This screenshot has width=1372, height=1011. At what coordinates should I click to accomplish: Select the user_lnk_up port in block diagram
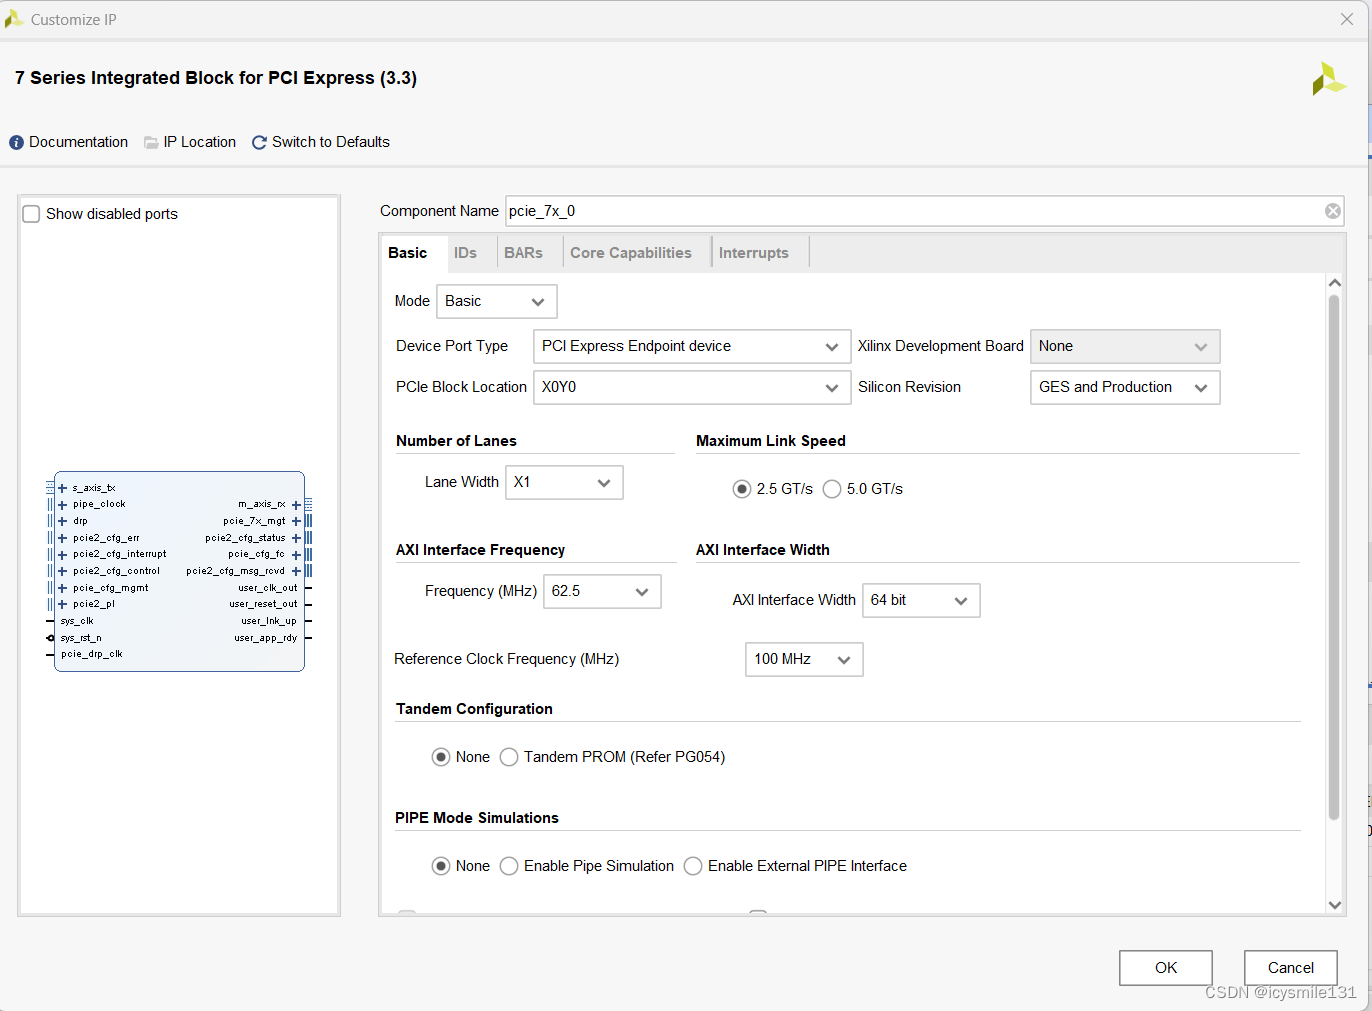click(269, 621)
